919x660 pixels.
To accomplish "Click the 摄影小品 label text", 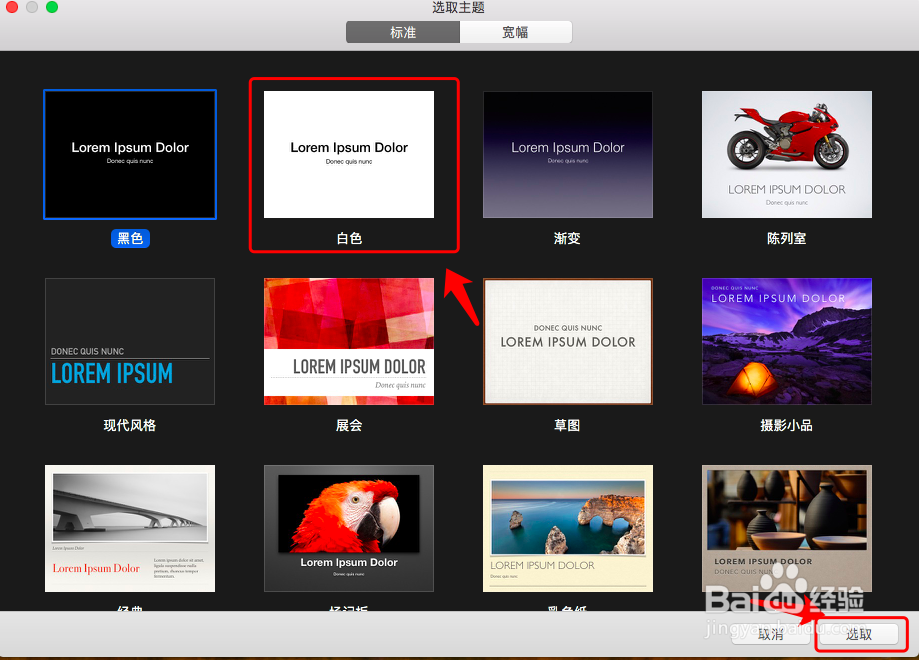I will 787,426.
